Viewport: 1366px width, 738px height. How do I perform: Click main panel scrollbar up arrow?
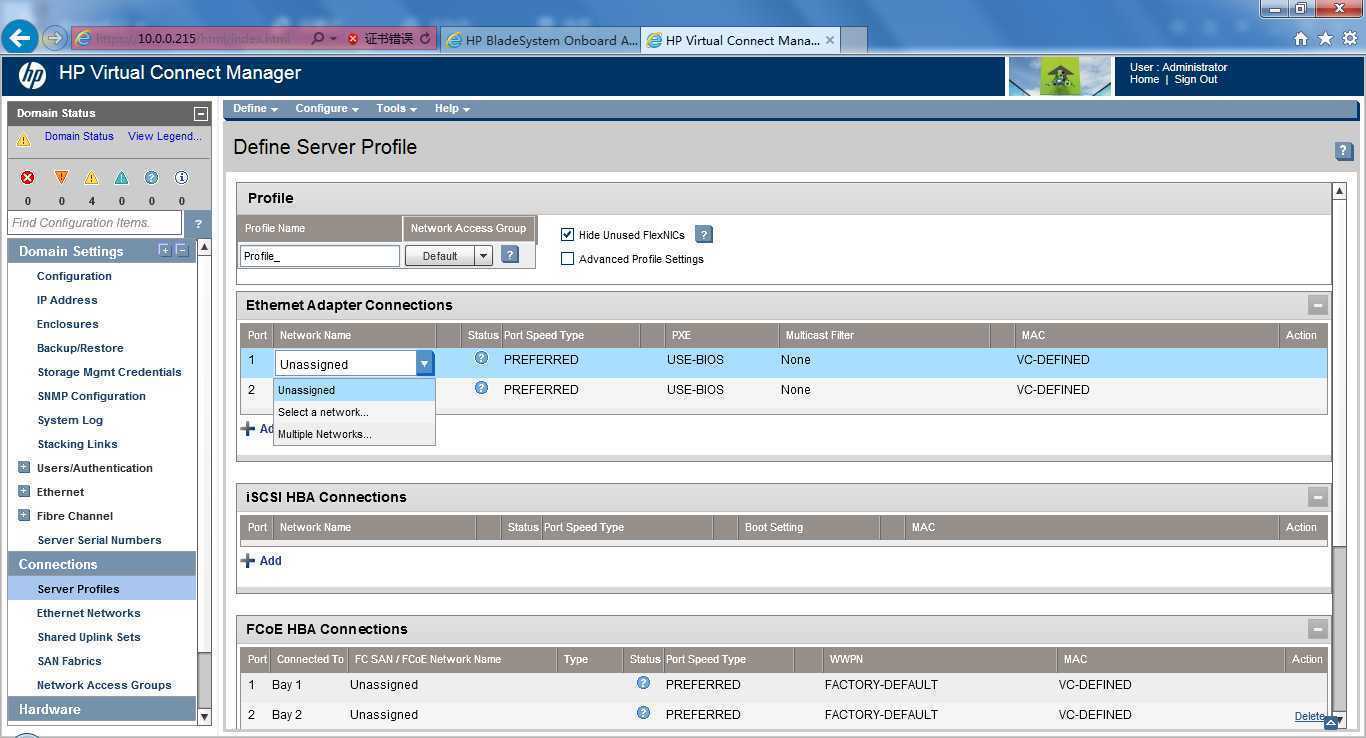1340,191
